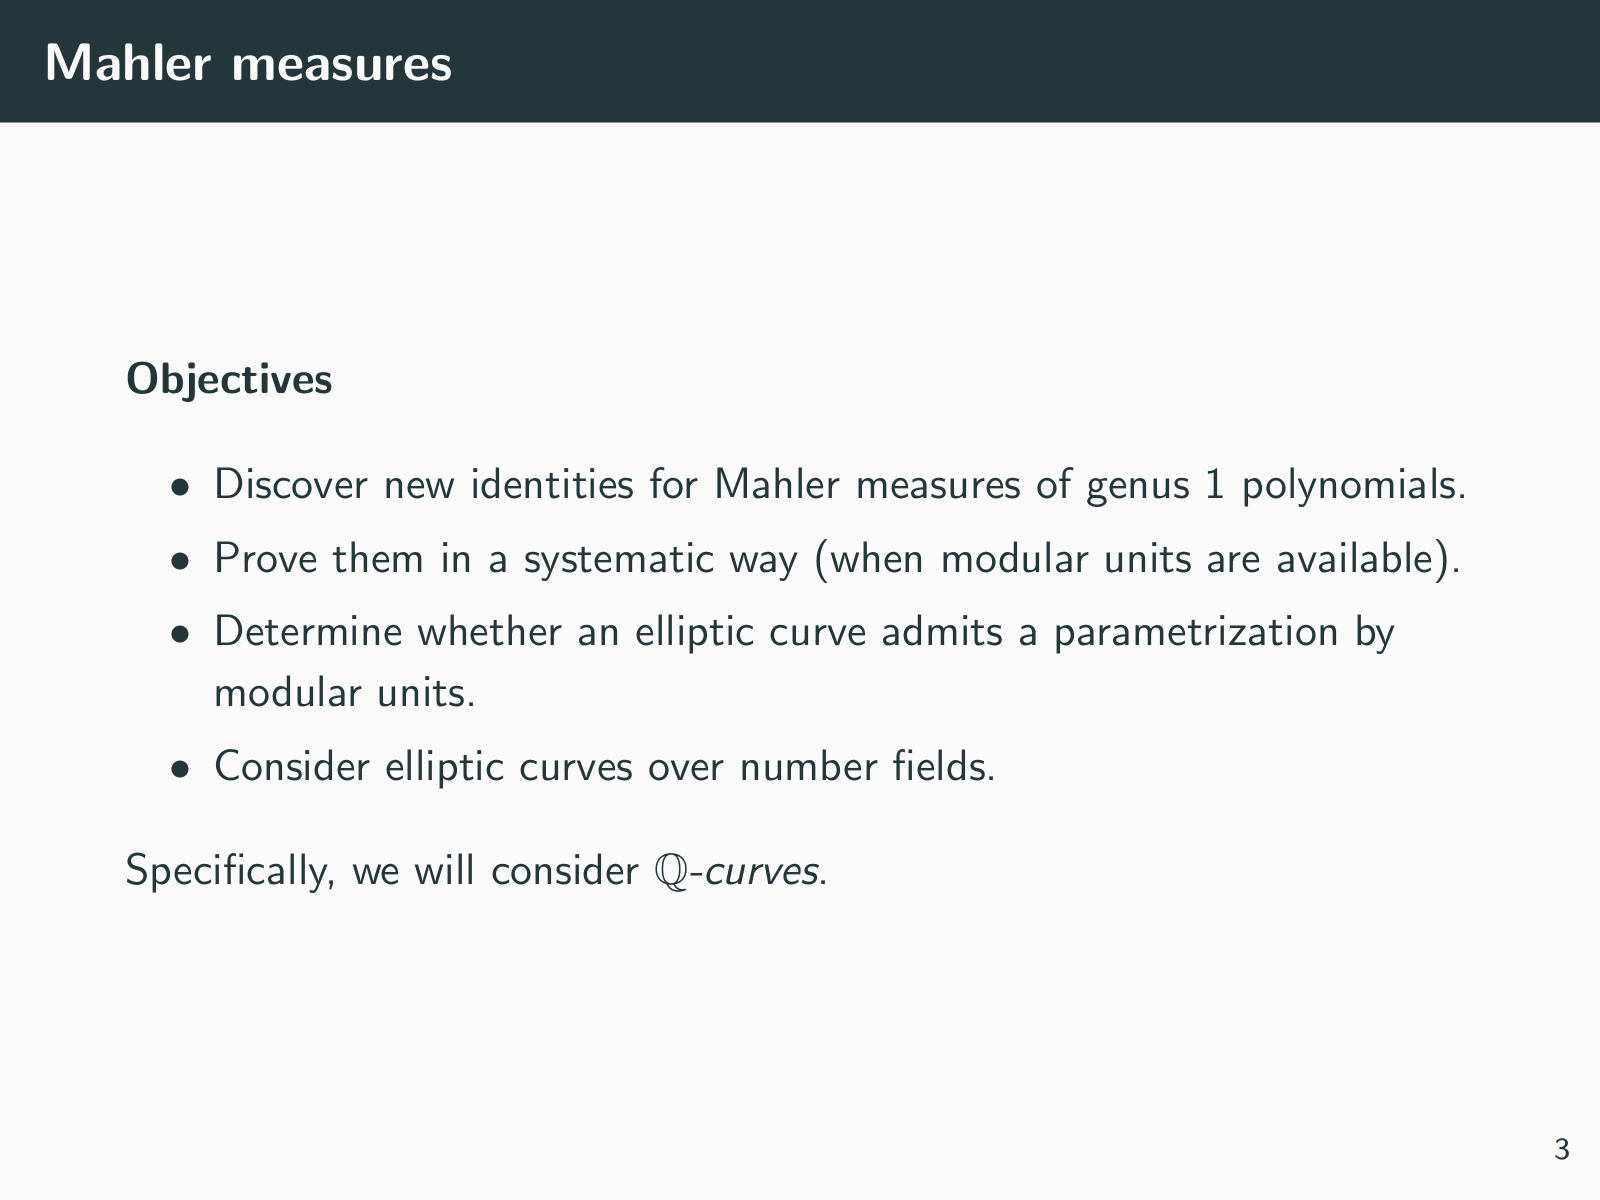Click the blackboard-bold Q symbol
The width and height of the screenshot is (1600, 1200).
point(670,871)
